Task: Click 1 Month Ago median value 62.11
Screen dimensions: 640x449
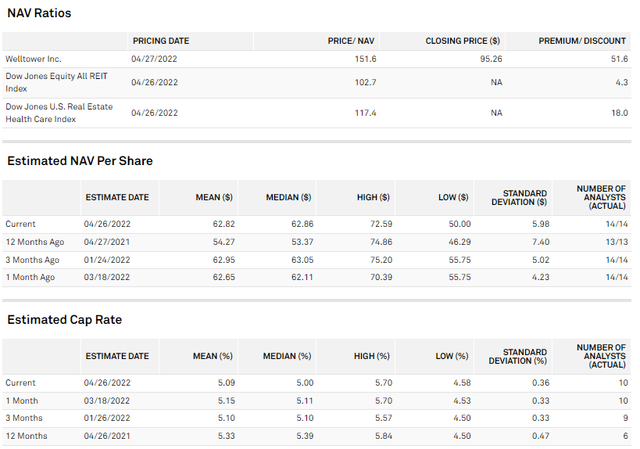Action: click(x=302, y=277)
